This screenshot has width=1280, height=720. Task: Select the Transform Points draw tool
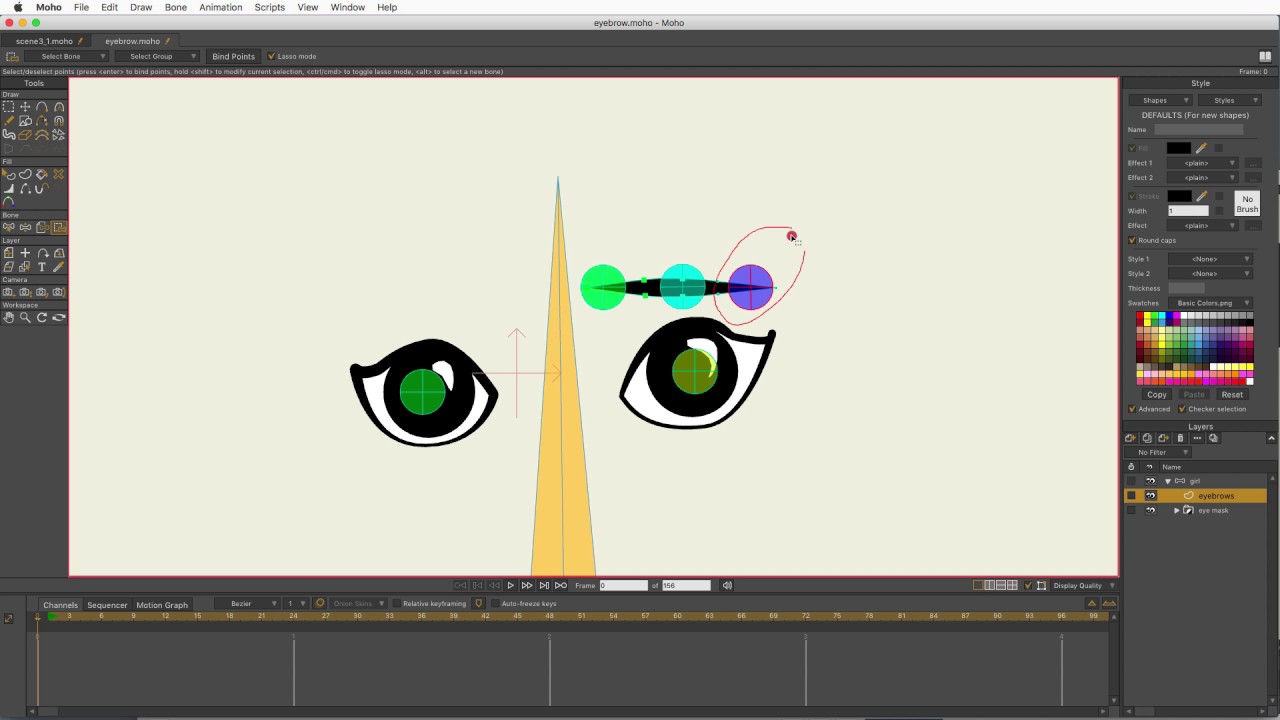[25, 106]
